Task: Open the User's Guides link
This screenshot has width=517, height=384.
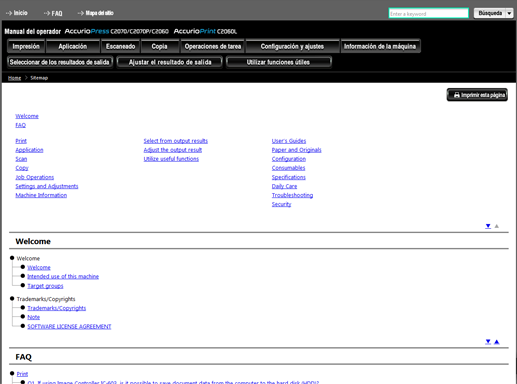Action: pos(289,141)
